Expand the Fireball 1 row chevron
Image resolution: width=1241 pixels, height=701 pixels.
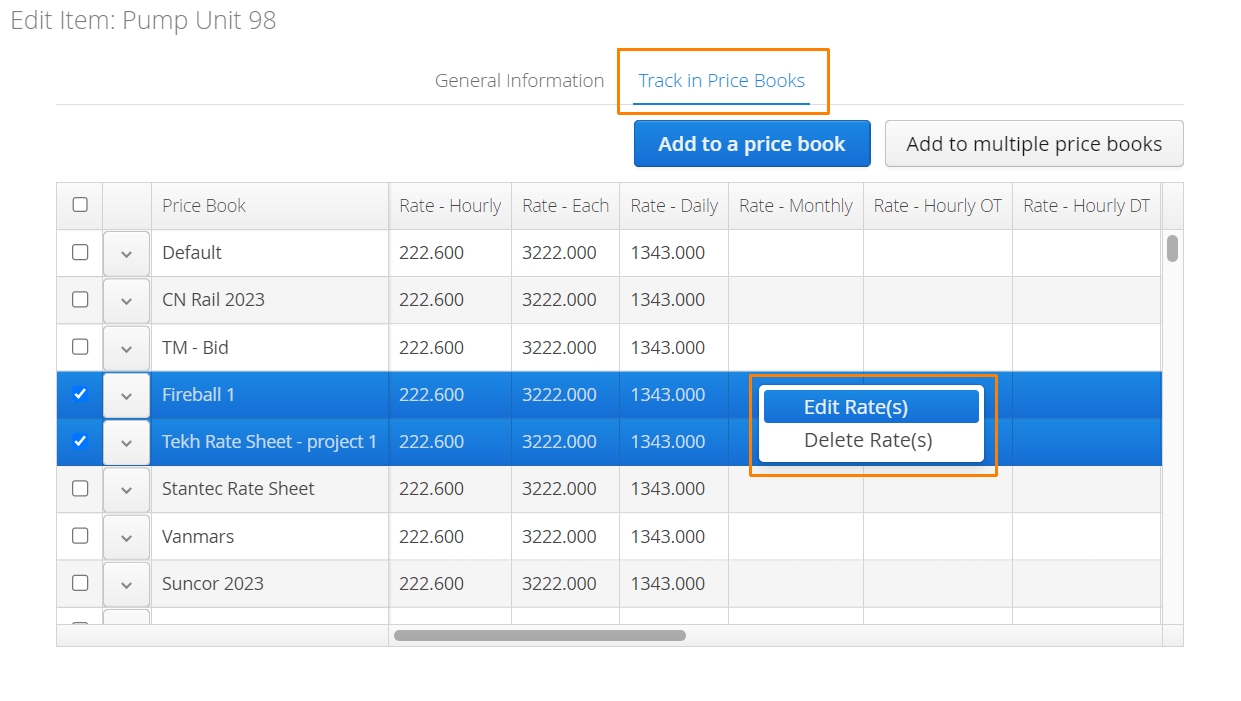tap(126, 396)
